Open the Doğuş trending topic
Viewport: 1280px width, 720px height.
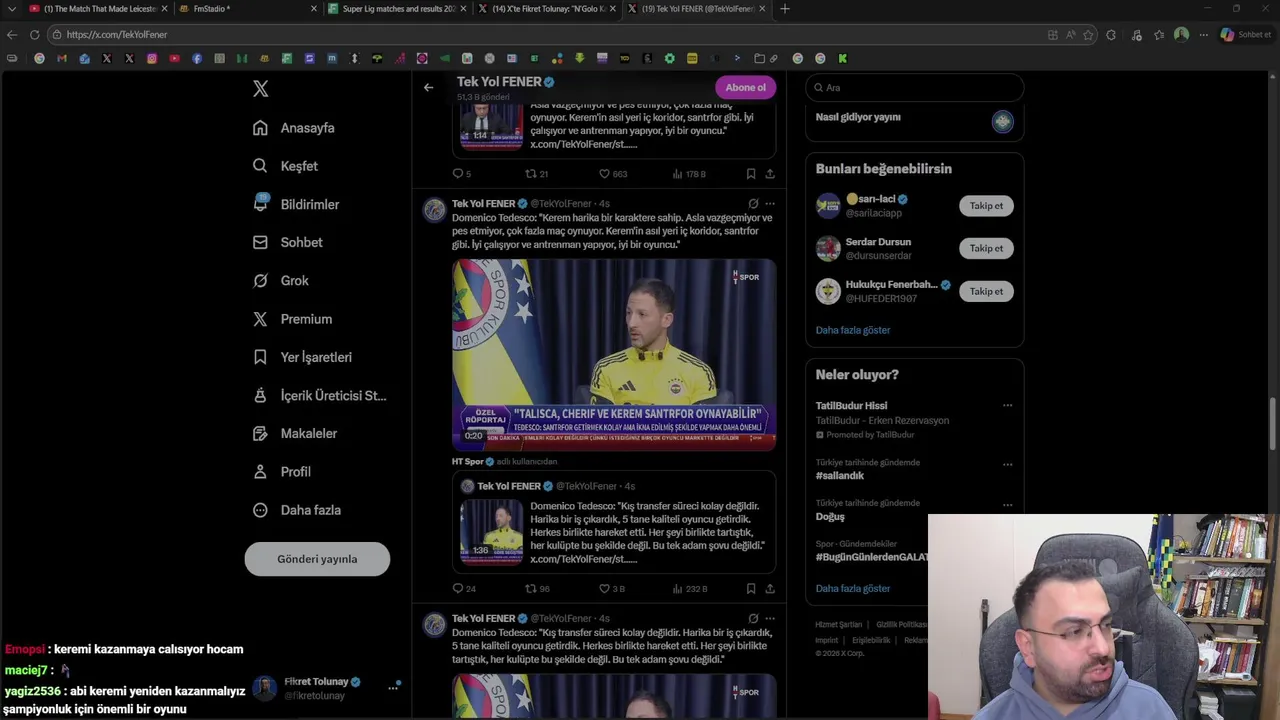click(830, 517)
